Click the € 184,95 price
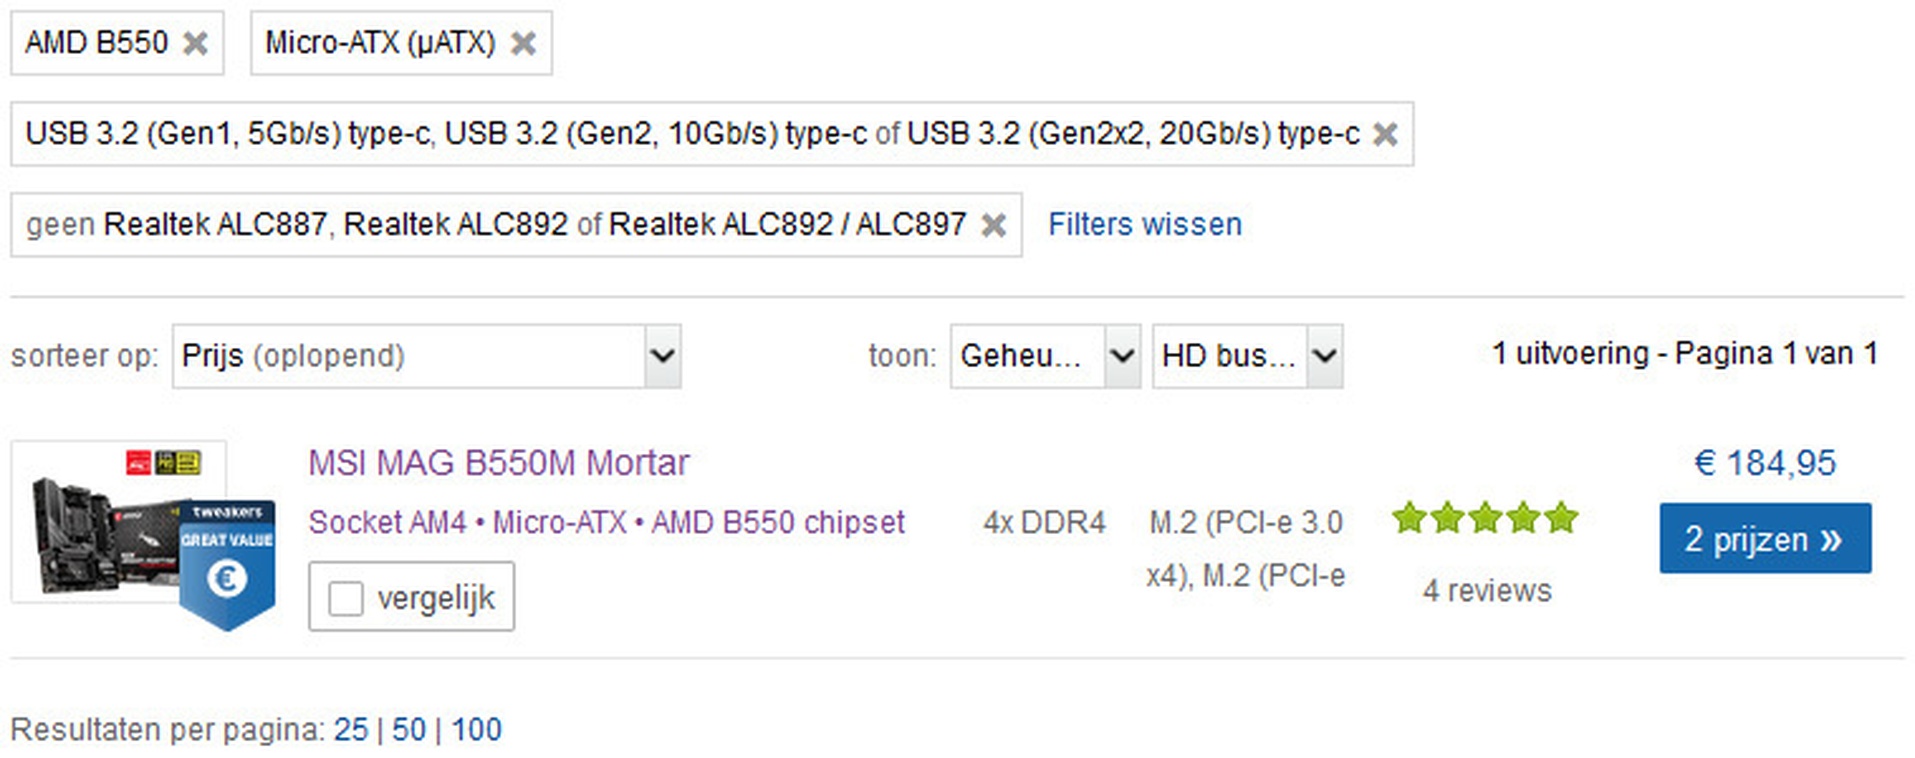The height and width of the screenshot is (758, 1915). (1765, 463)
